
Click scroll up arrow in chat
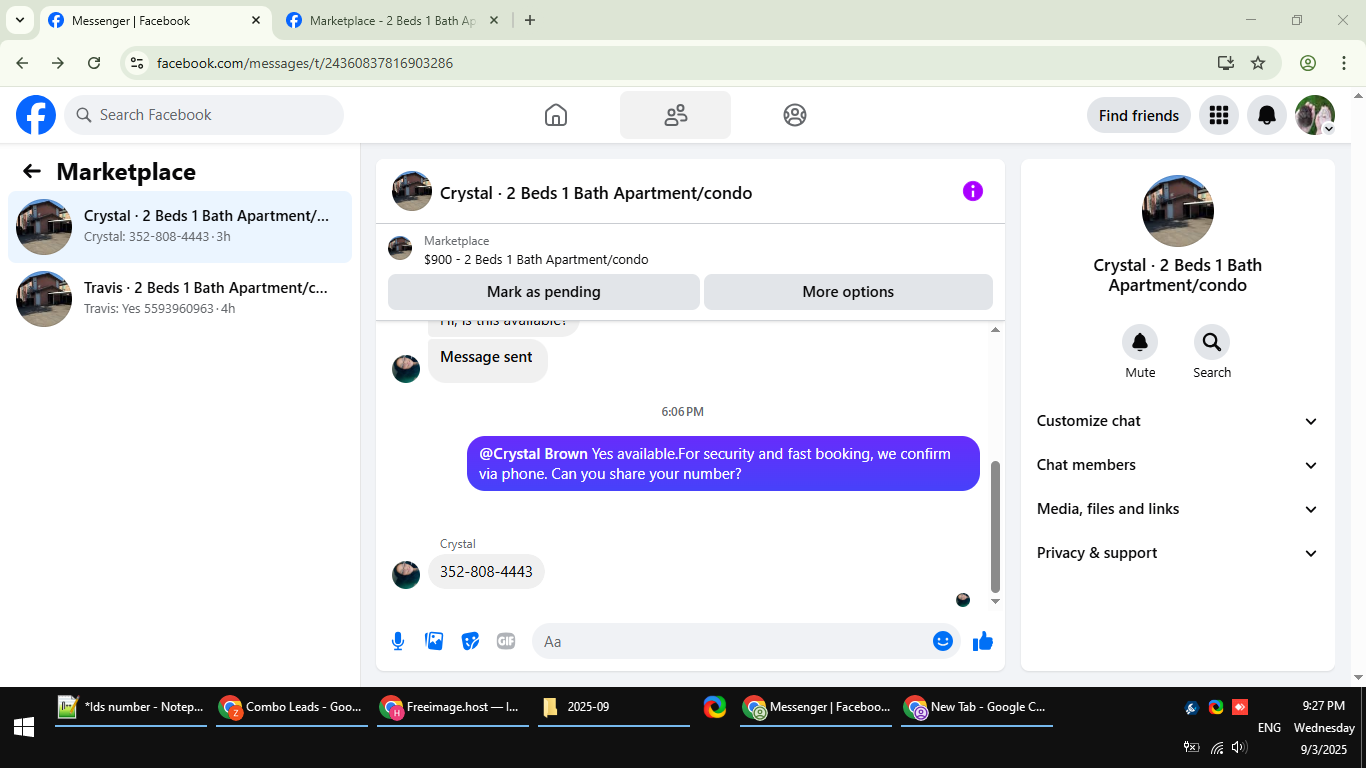point(995,329)
